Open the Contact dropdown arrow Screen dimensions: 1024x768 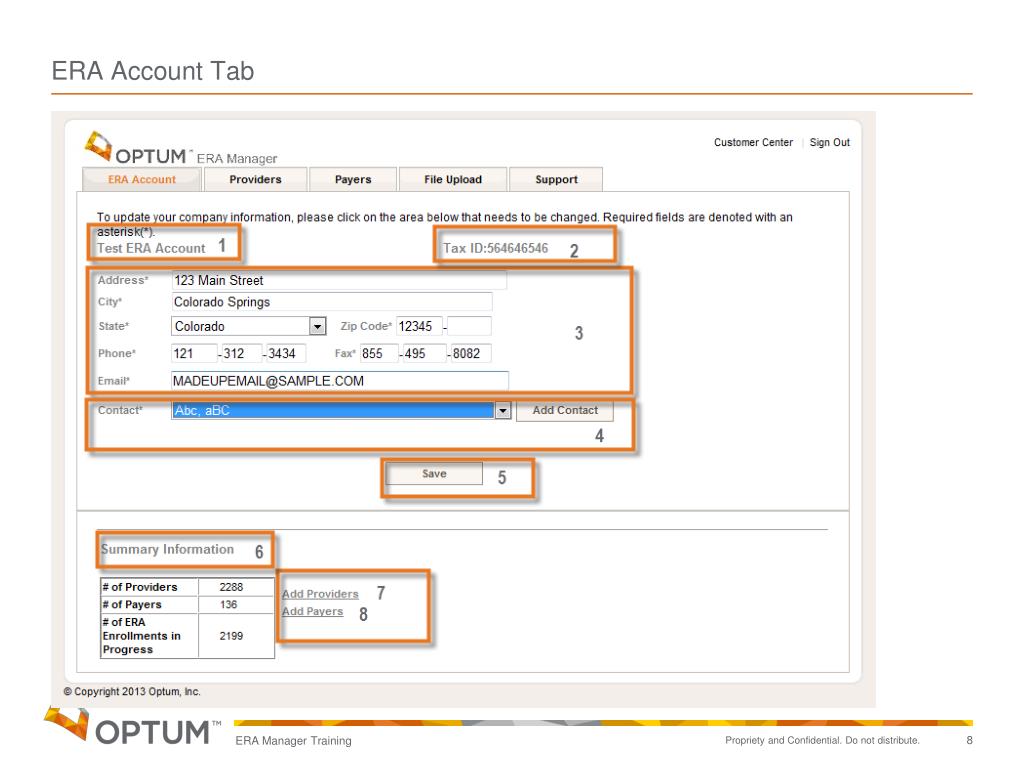point(502,411)
